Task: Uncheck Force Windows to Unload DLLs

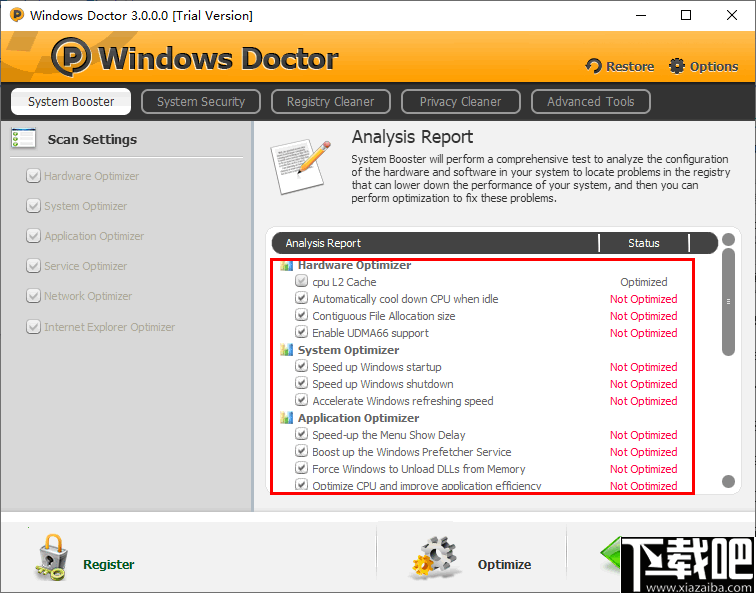Action: pyautogui.click(x=301, y=468)
